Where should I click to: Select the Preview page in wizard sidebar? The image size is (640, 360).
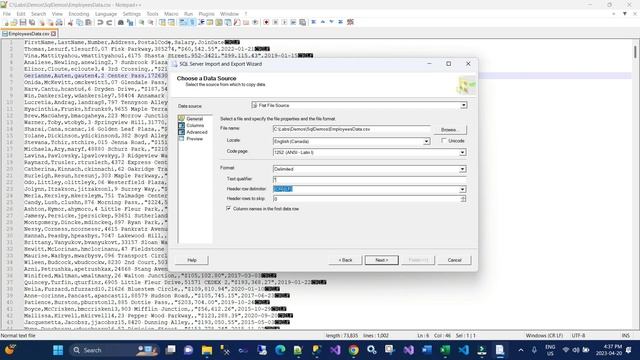[x=195, y=139]
